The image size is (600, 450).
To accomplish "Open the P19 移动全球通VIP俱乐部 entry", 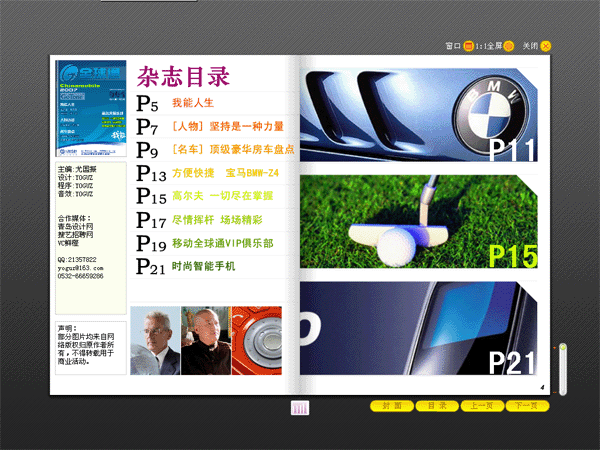I will (x=205, y=243).
